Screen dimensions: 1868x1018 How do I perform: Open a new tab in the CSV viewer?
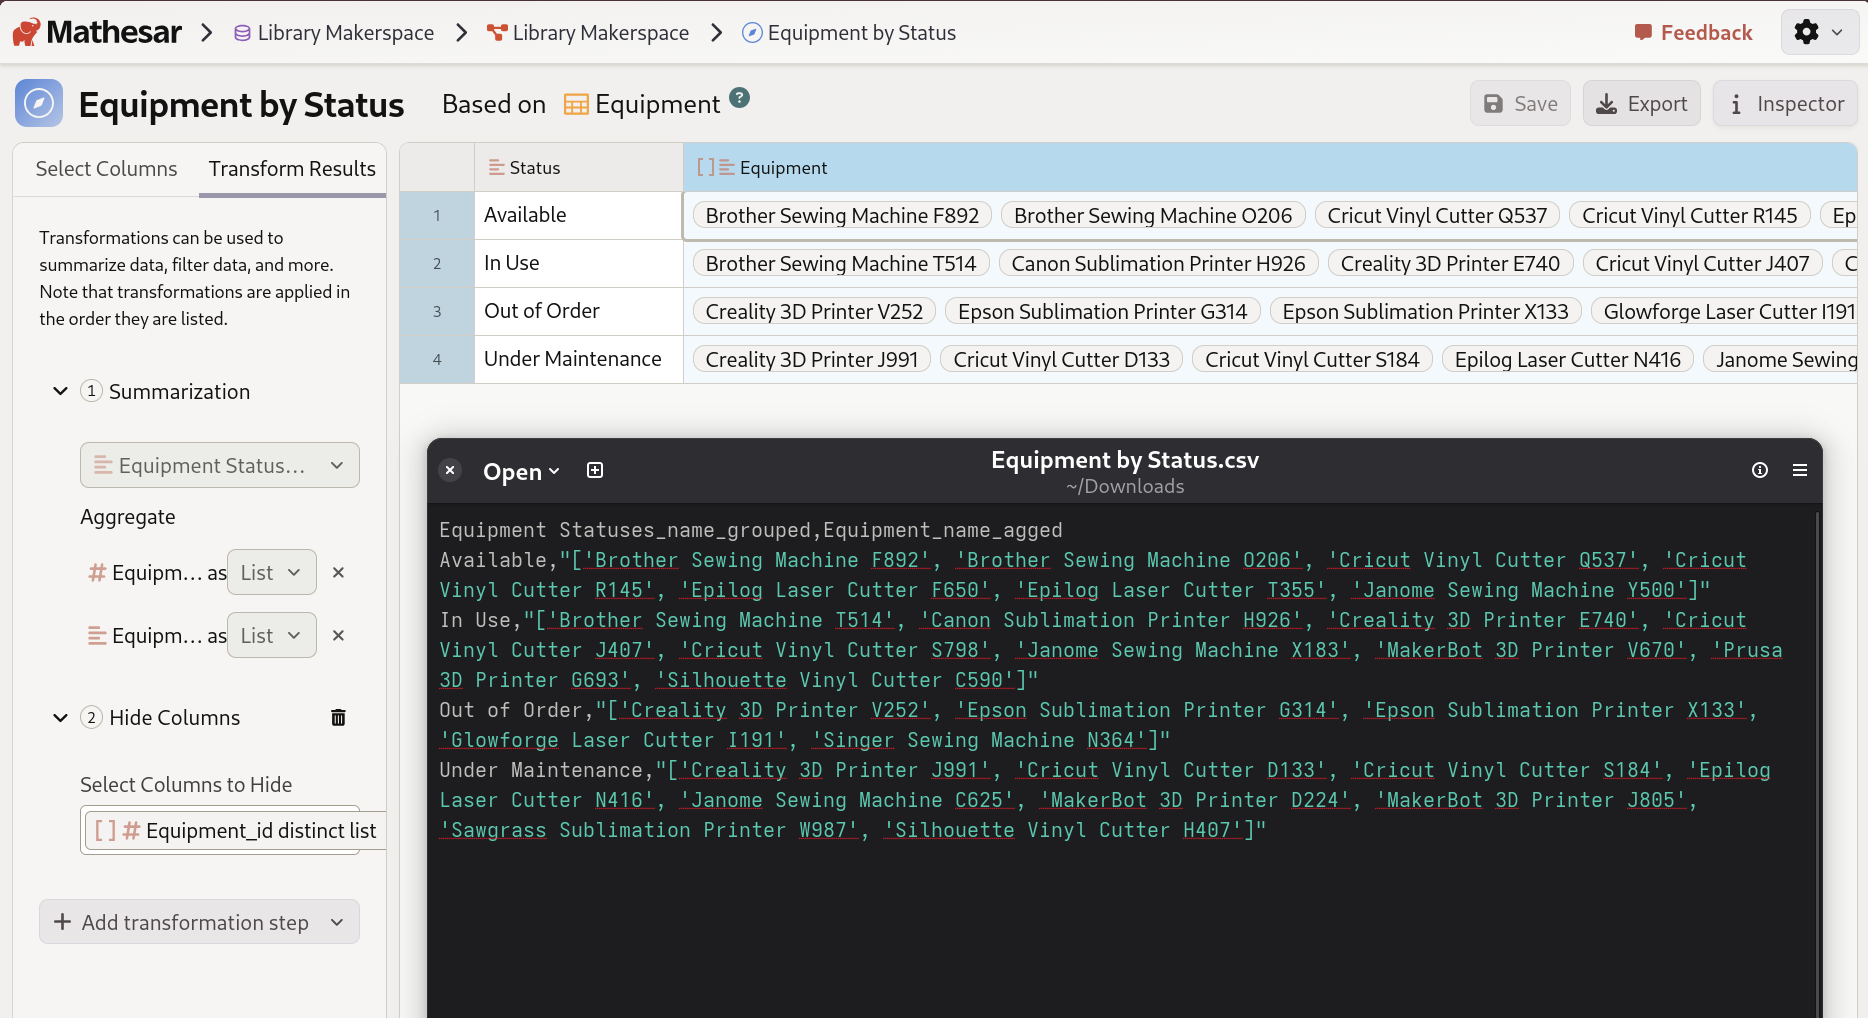tap(595, 470)
